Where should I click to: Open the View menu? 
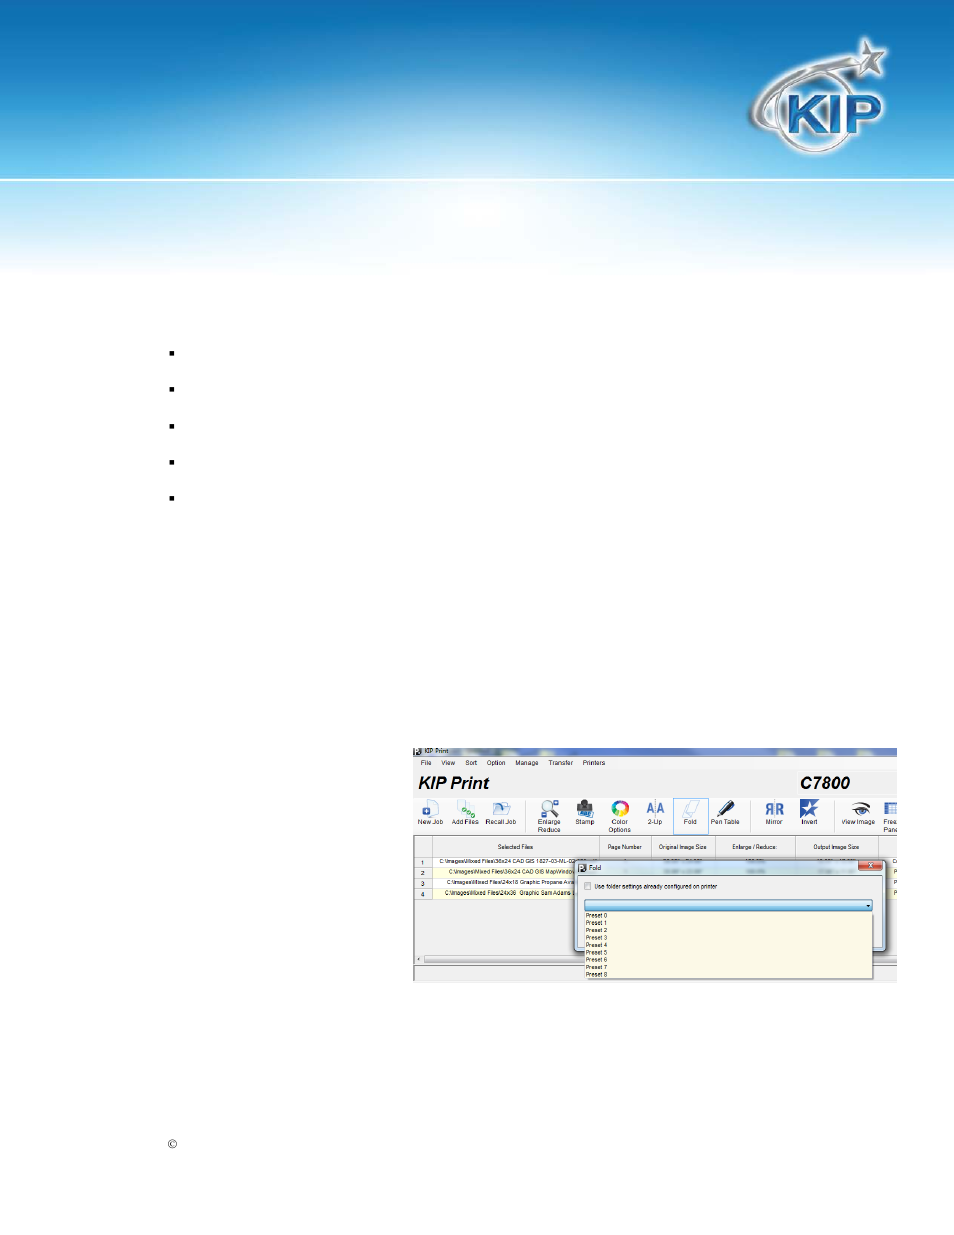pyautogui.click(x=448, y=763)
